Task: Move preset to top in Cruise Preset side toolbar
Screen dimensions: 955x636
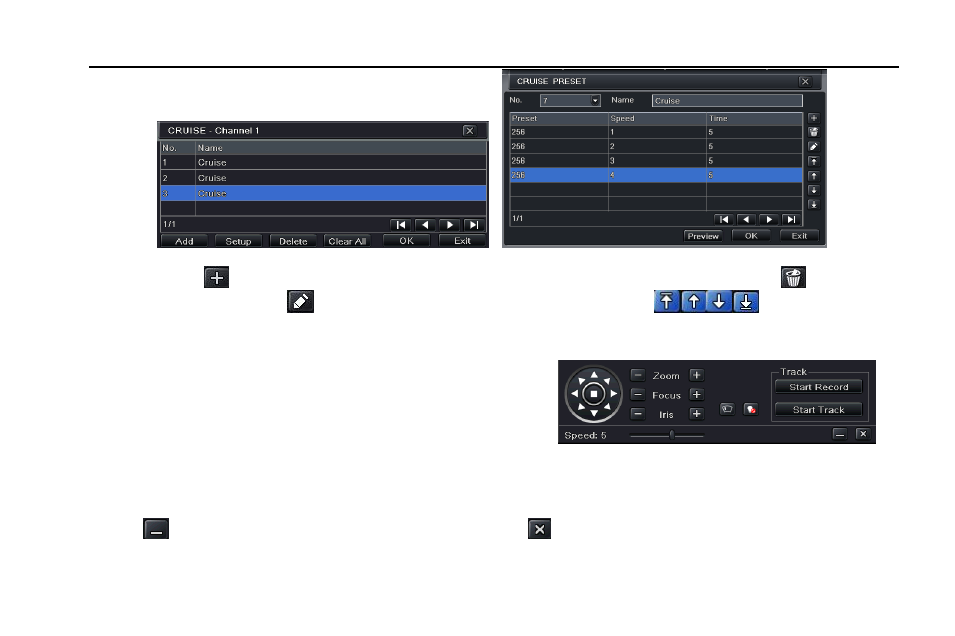Action: (x=814, y=161)
